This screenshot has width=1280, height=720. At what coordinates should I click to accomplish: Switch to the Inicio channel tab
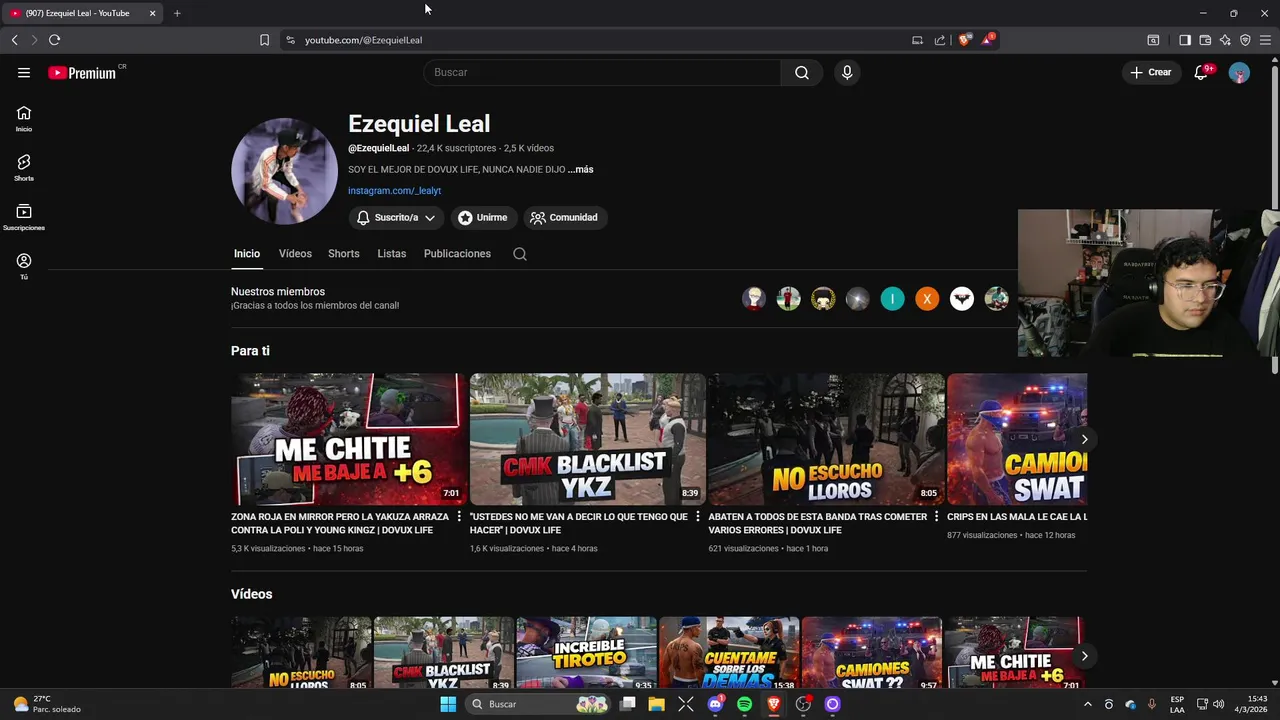coord(247,254)
